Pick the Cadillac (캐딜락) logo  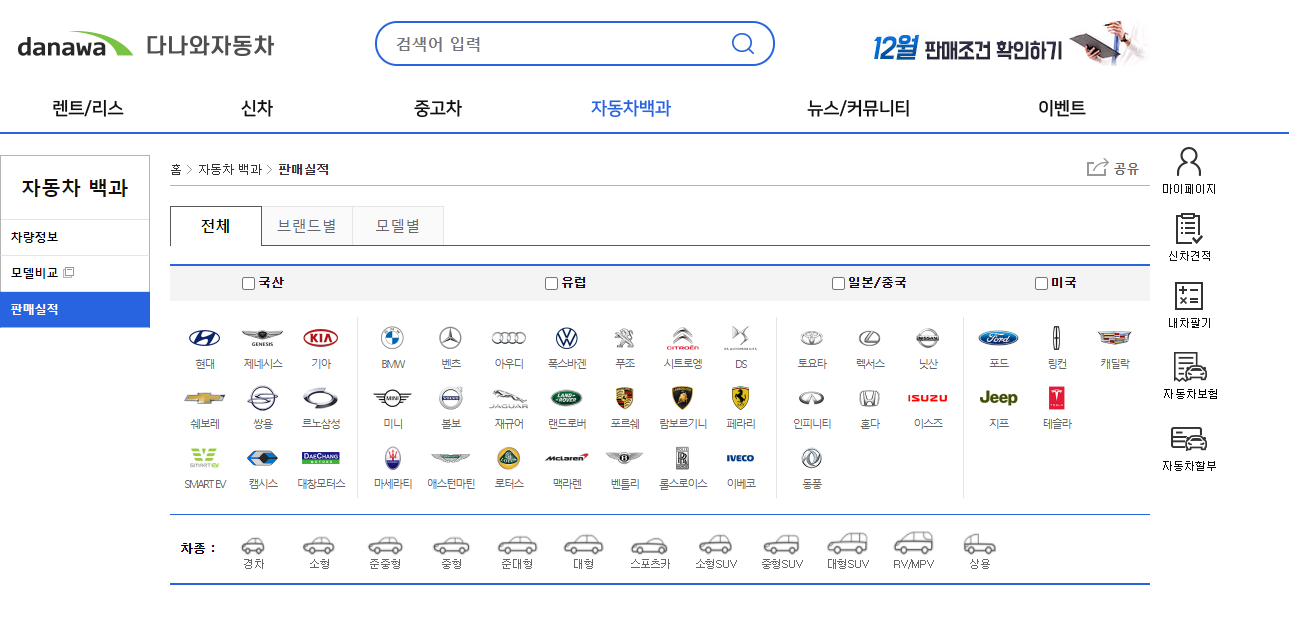[x=1115, y=338]
